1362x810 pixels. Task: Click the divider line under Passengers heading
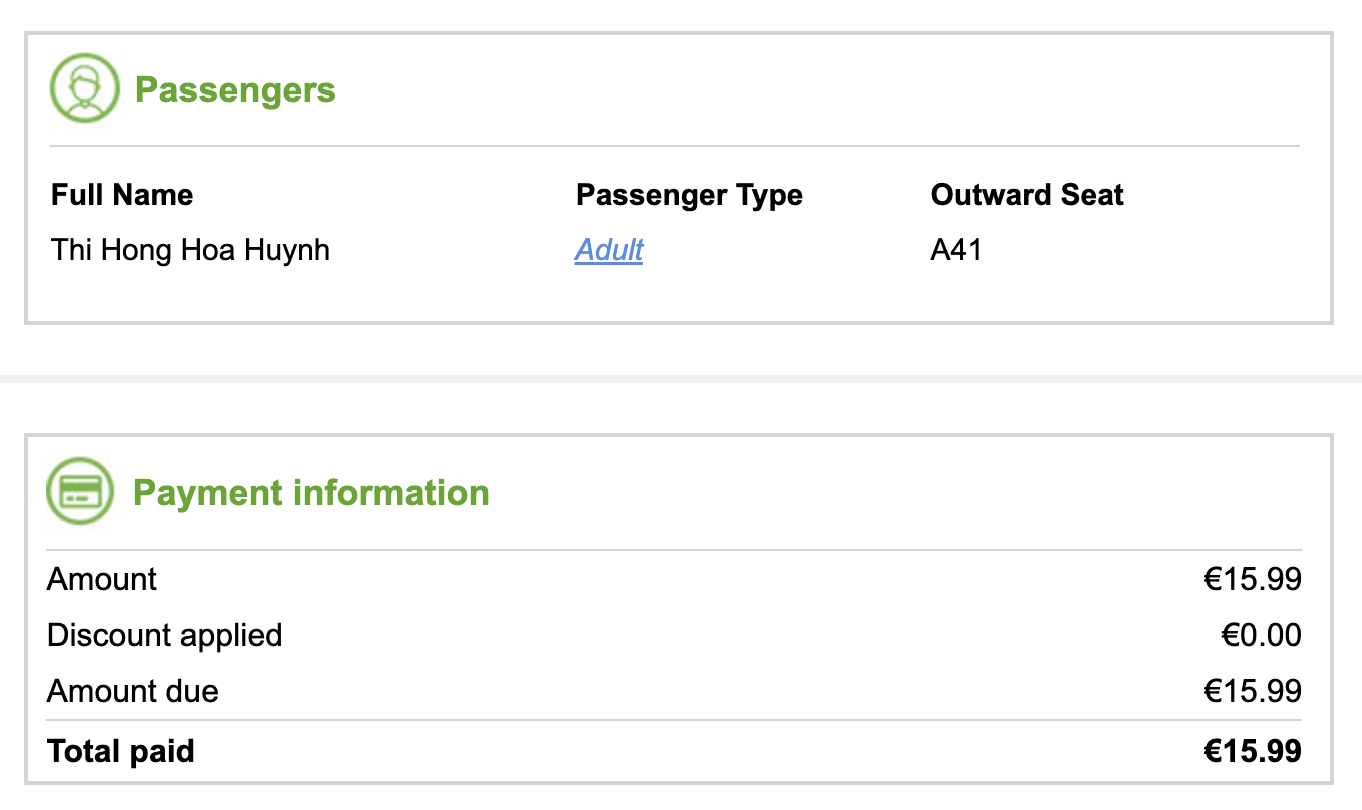coord(675,147)
